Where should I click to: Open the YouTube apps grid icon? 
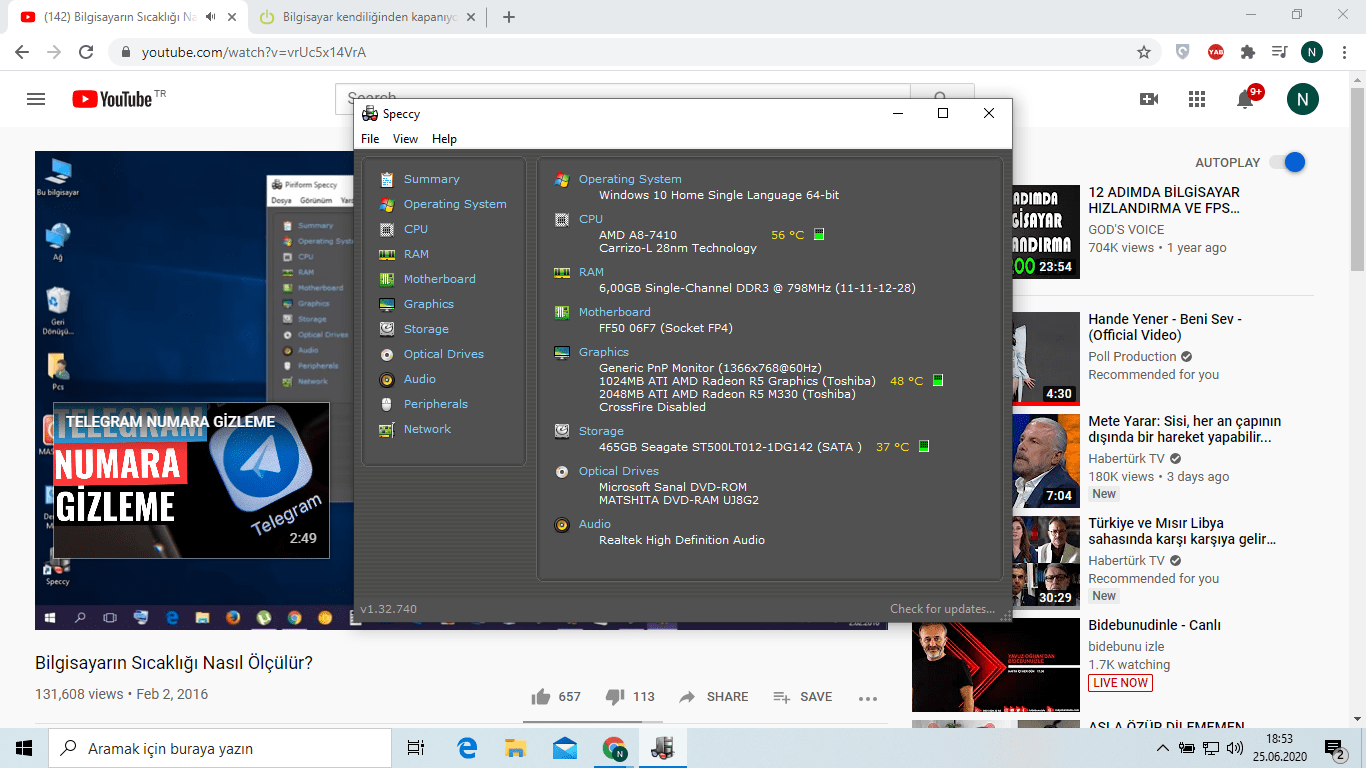coord(1197,99)
